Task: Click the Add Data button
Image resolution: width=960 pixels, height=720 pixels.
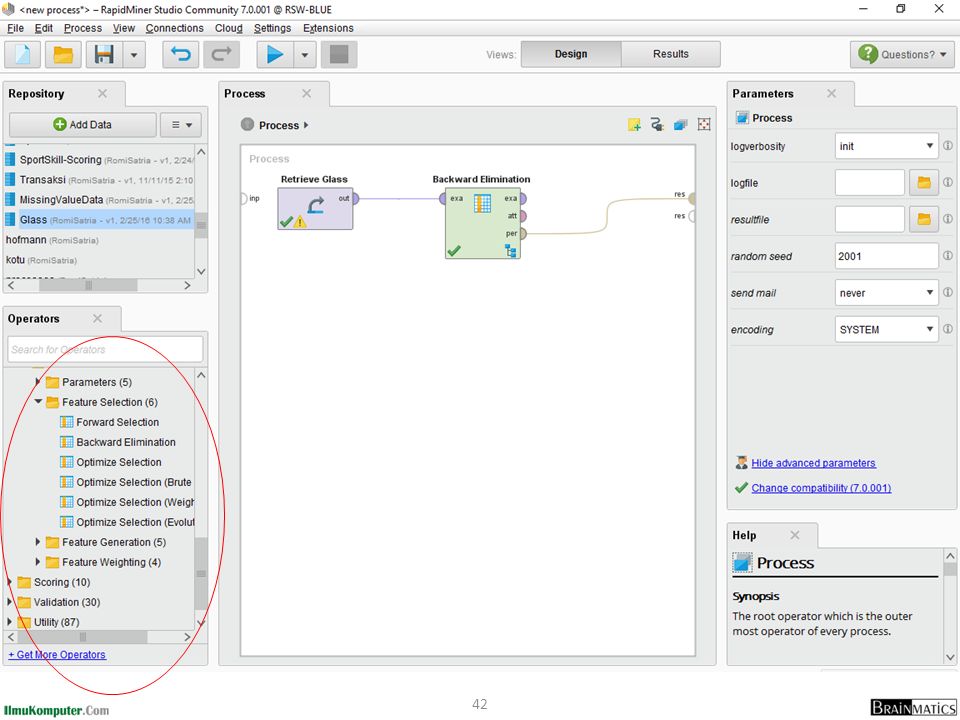Action: [83, 125]
